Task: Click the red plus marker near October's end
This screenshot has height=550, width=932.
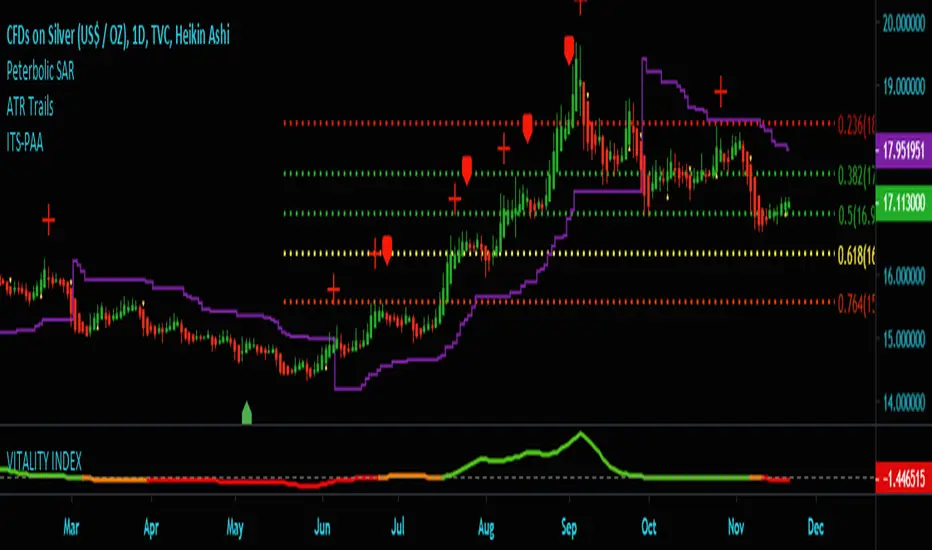Action: click(x=720, y=92)
